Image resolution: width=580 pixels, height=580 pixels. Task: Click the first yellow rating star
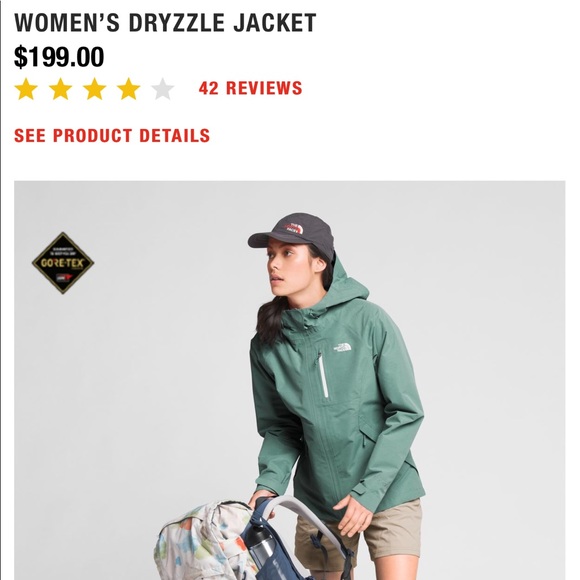[26, 89]
